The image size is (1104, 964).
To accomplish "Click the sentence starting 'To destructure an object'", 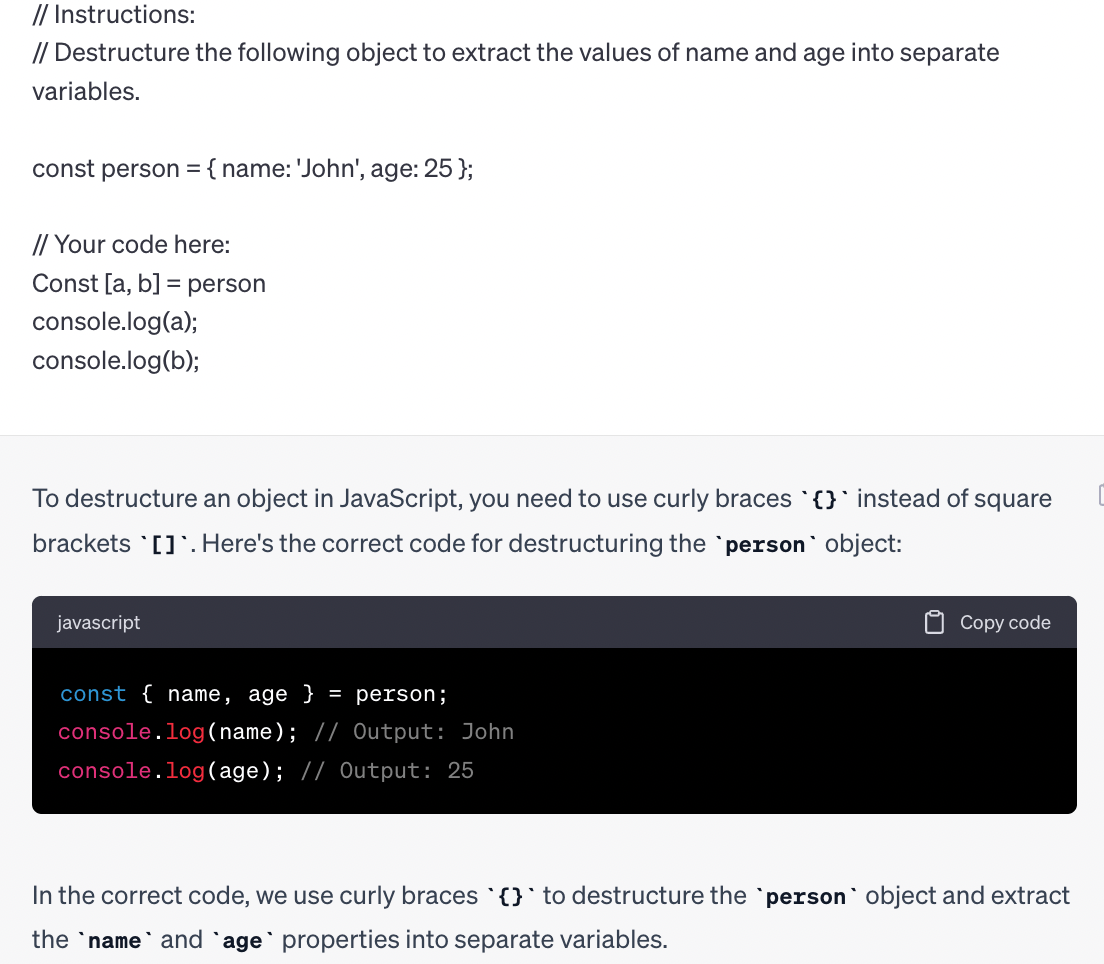I will point(542,521).
